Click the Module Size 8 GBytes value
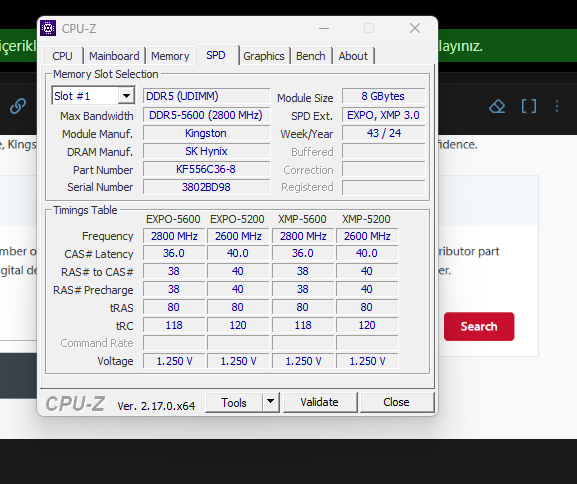 click(x=383, y=96)
